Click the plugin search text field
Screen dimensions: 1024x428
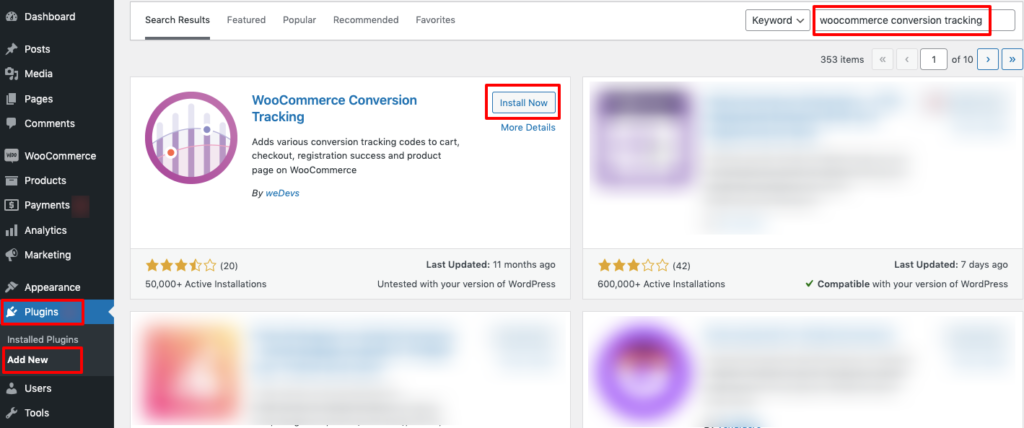[914, 20]
